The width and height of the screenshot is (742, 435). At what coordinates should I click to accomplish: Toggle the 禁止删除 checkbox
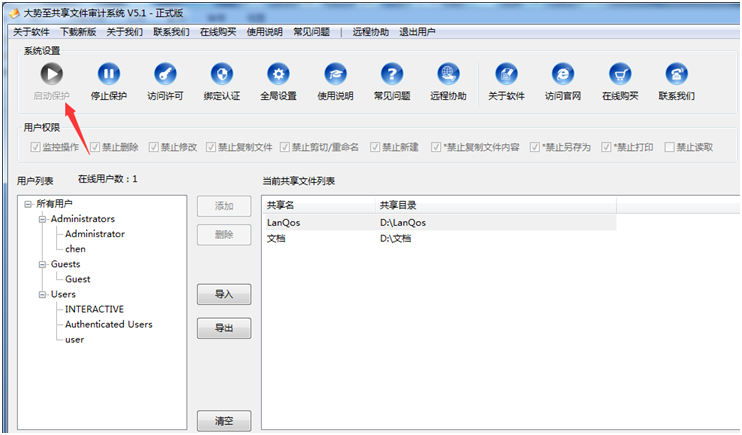click(x=96, y=147)
